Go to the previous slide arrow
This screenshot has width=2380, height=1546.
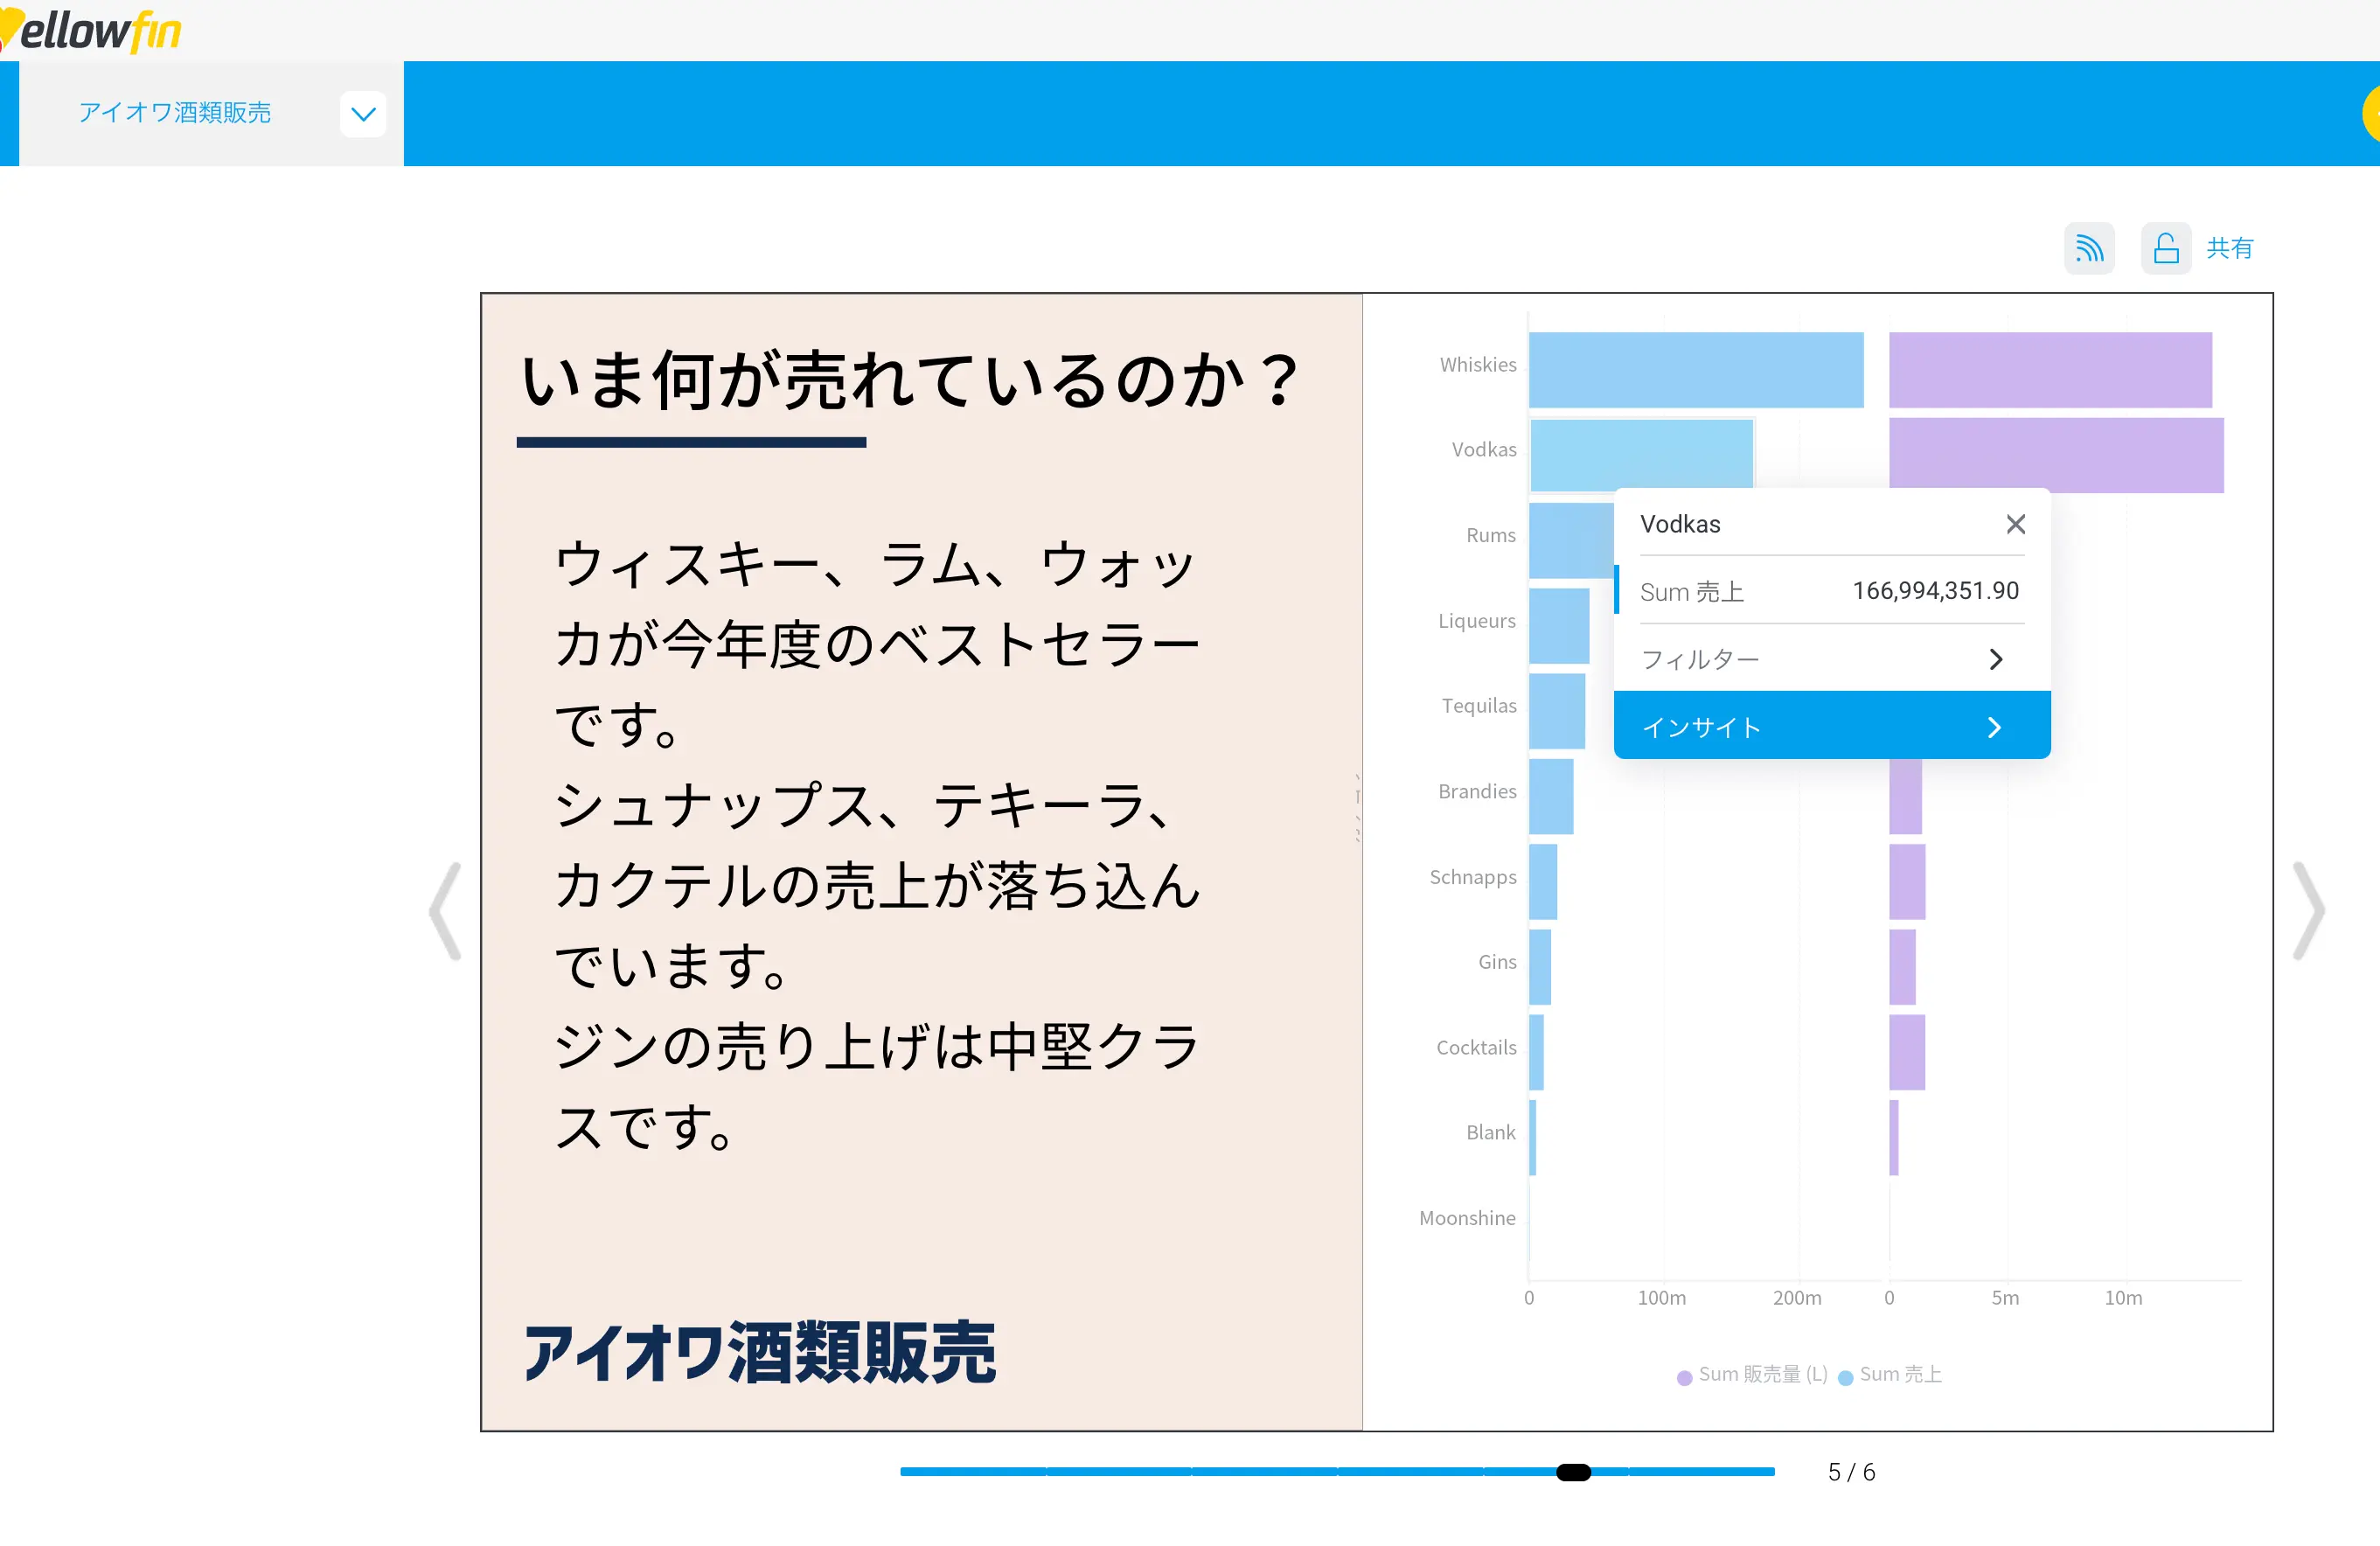coord(446,910)
